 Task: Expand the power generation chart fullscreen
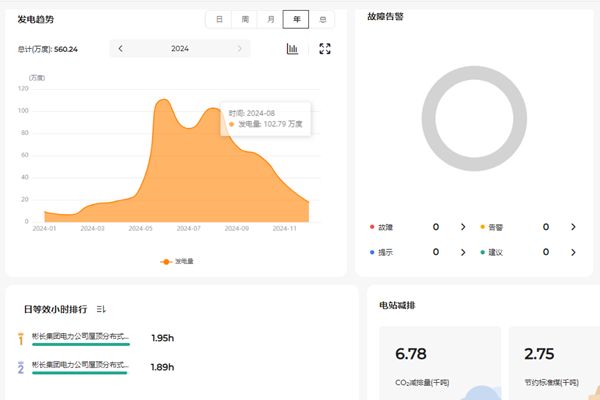click(x=325, y=49)
